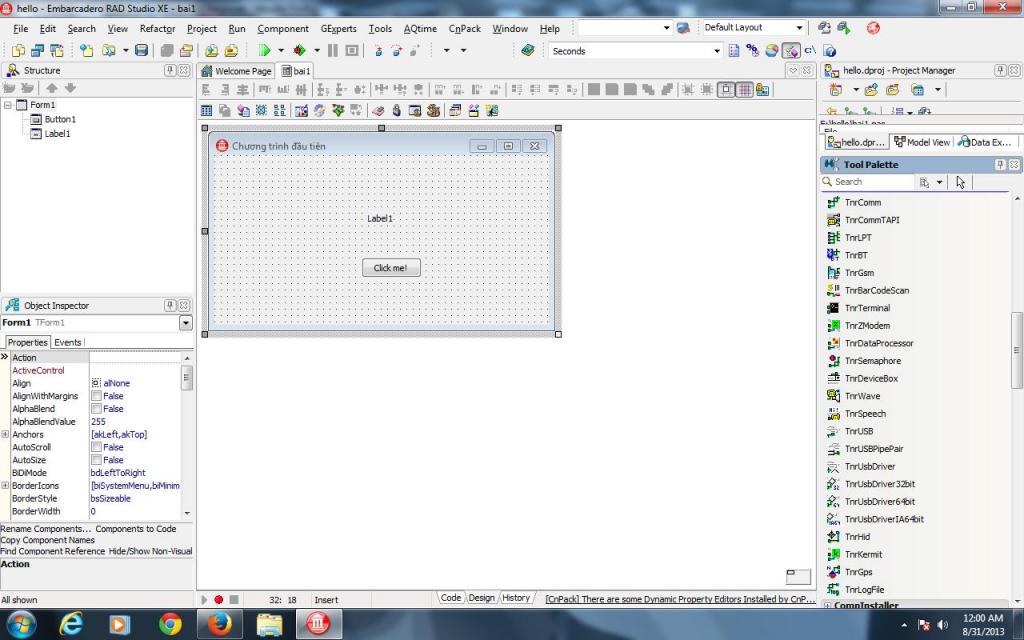Open the Tool Palette category dropdown arrow
The height and width of the screenshot is (640, 1024).
coord(939,182)
